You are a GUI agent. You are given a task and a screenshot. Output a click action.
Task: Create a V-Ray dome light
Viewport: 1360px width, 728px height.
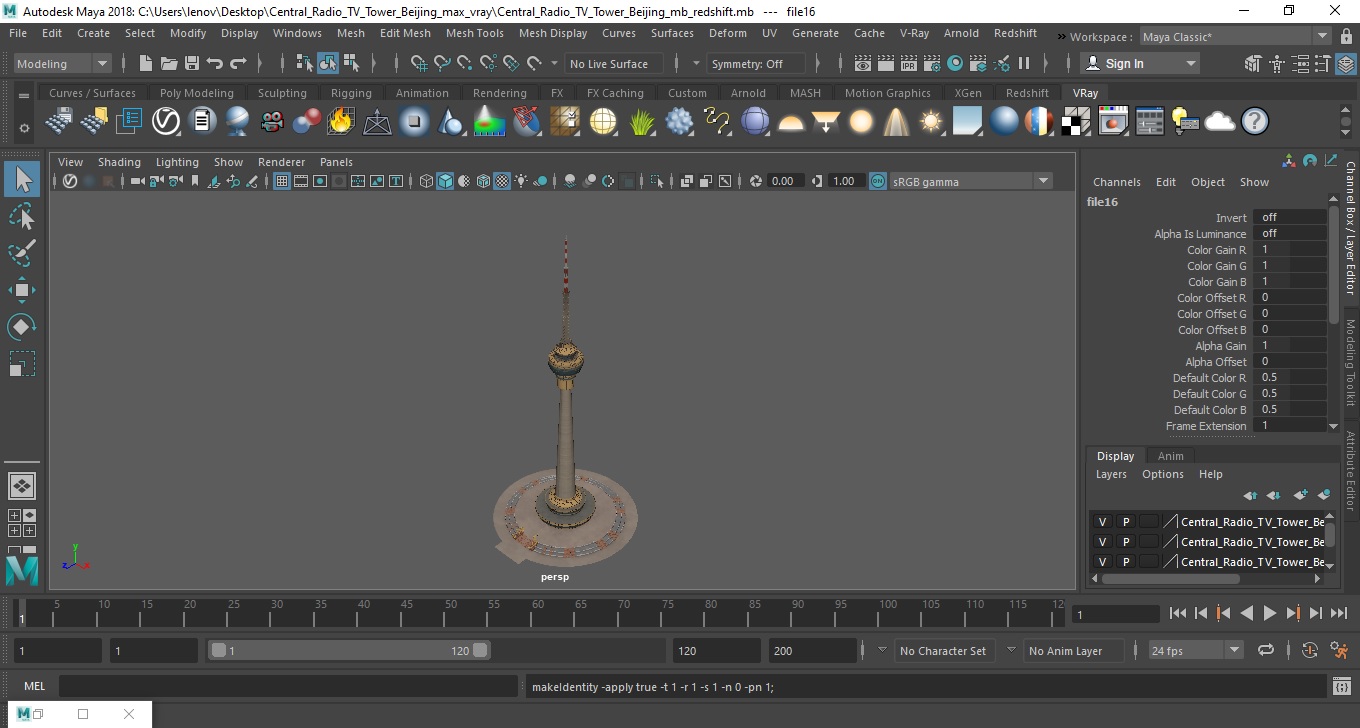[791, 122]
